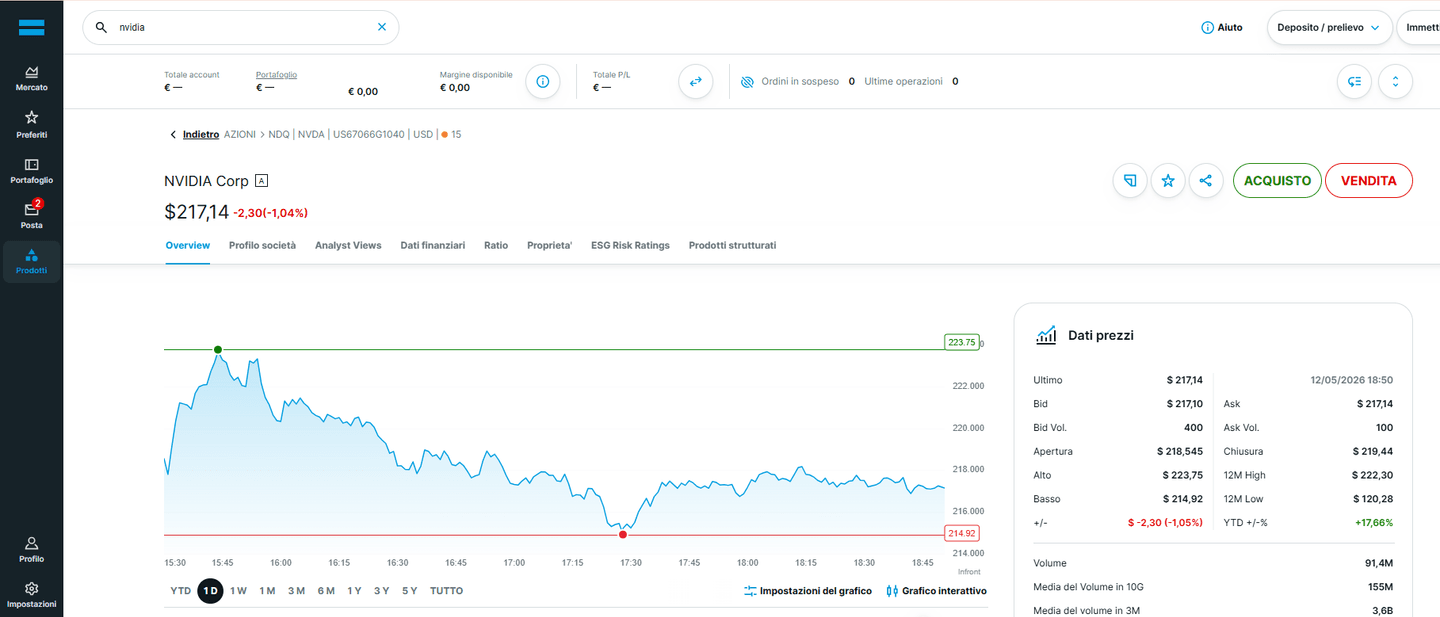The image size is (1440, 617).
Task: Click the 214.92 low price label on chart
Action: (x=961, y=533)
